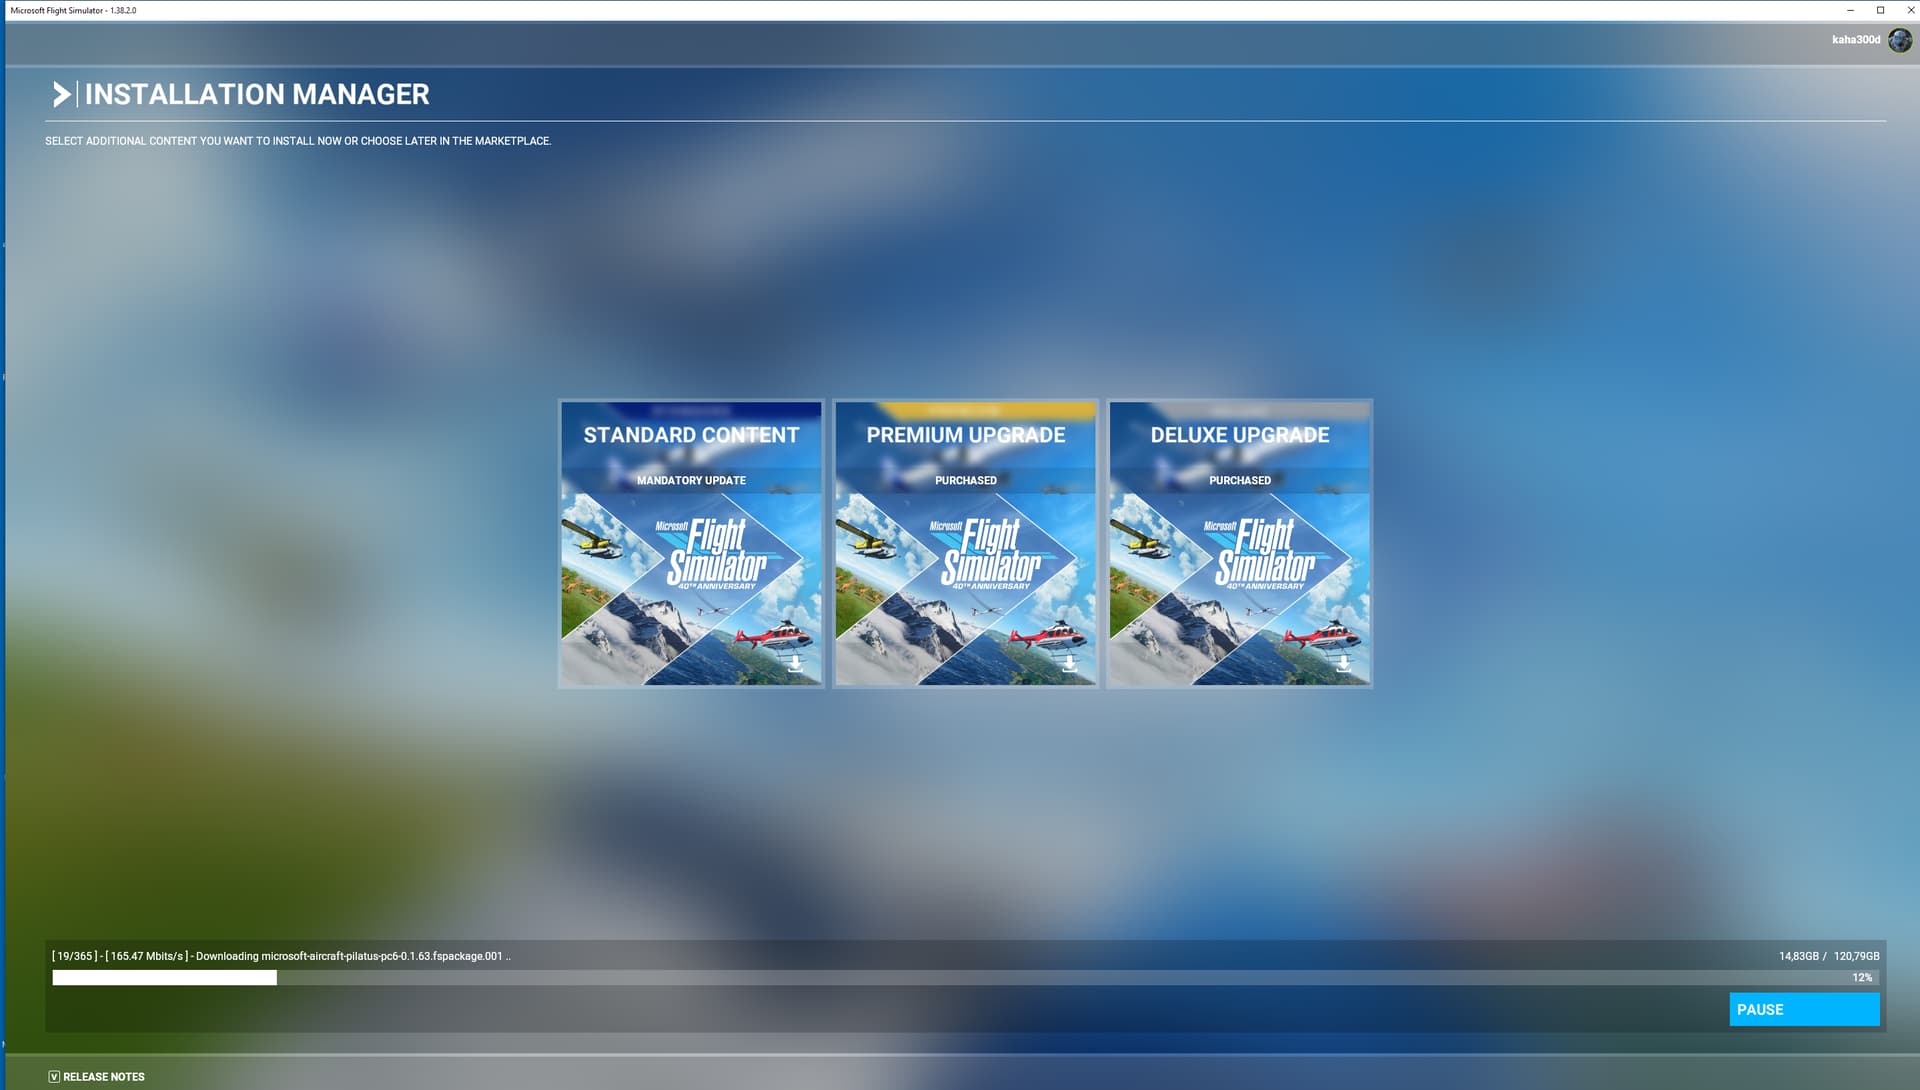This screenshot has width=1920, height=1090.
Task: Select the PURCHASED banner on Premium Upgrade
Action: tap(965, 480)
